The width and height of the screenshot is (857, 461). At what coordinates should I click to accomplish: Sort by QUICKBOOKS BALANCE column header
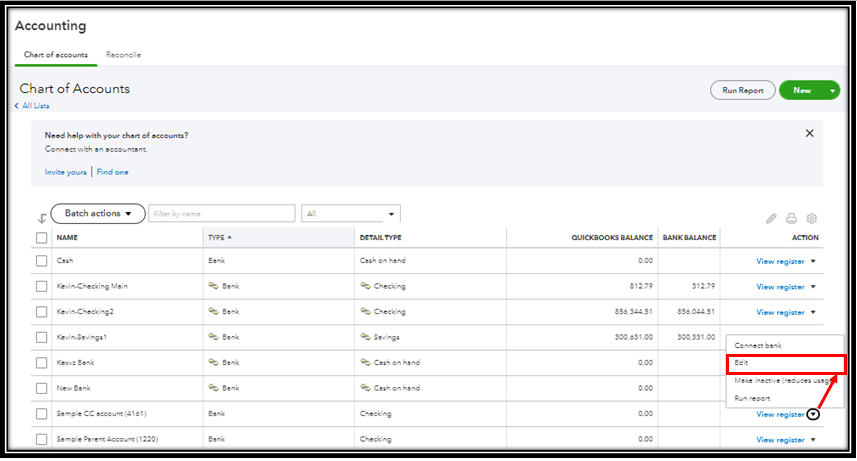click(612, 237)
